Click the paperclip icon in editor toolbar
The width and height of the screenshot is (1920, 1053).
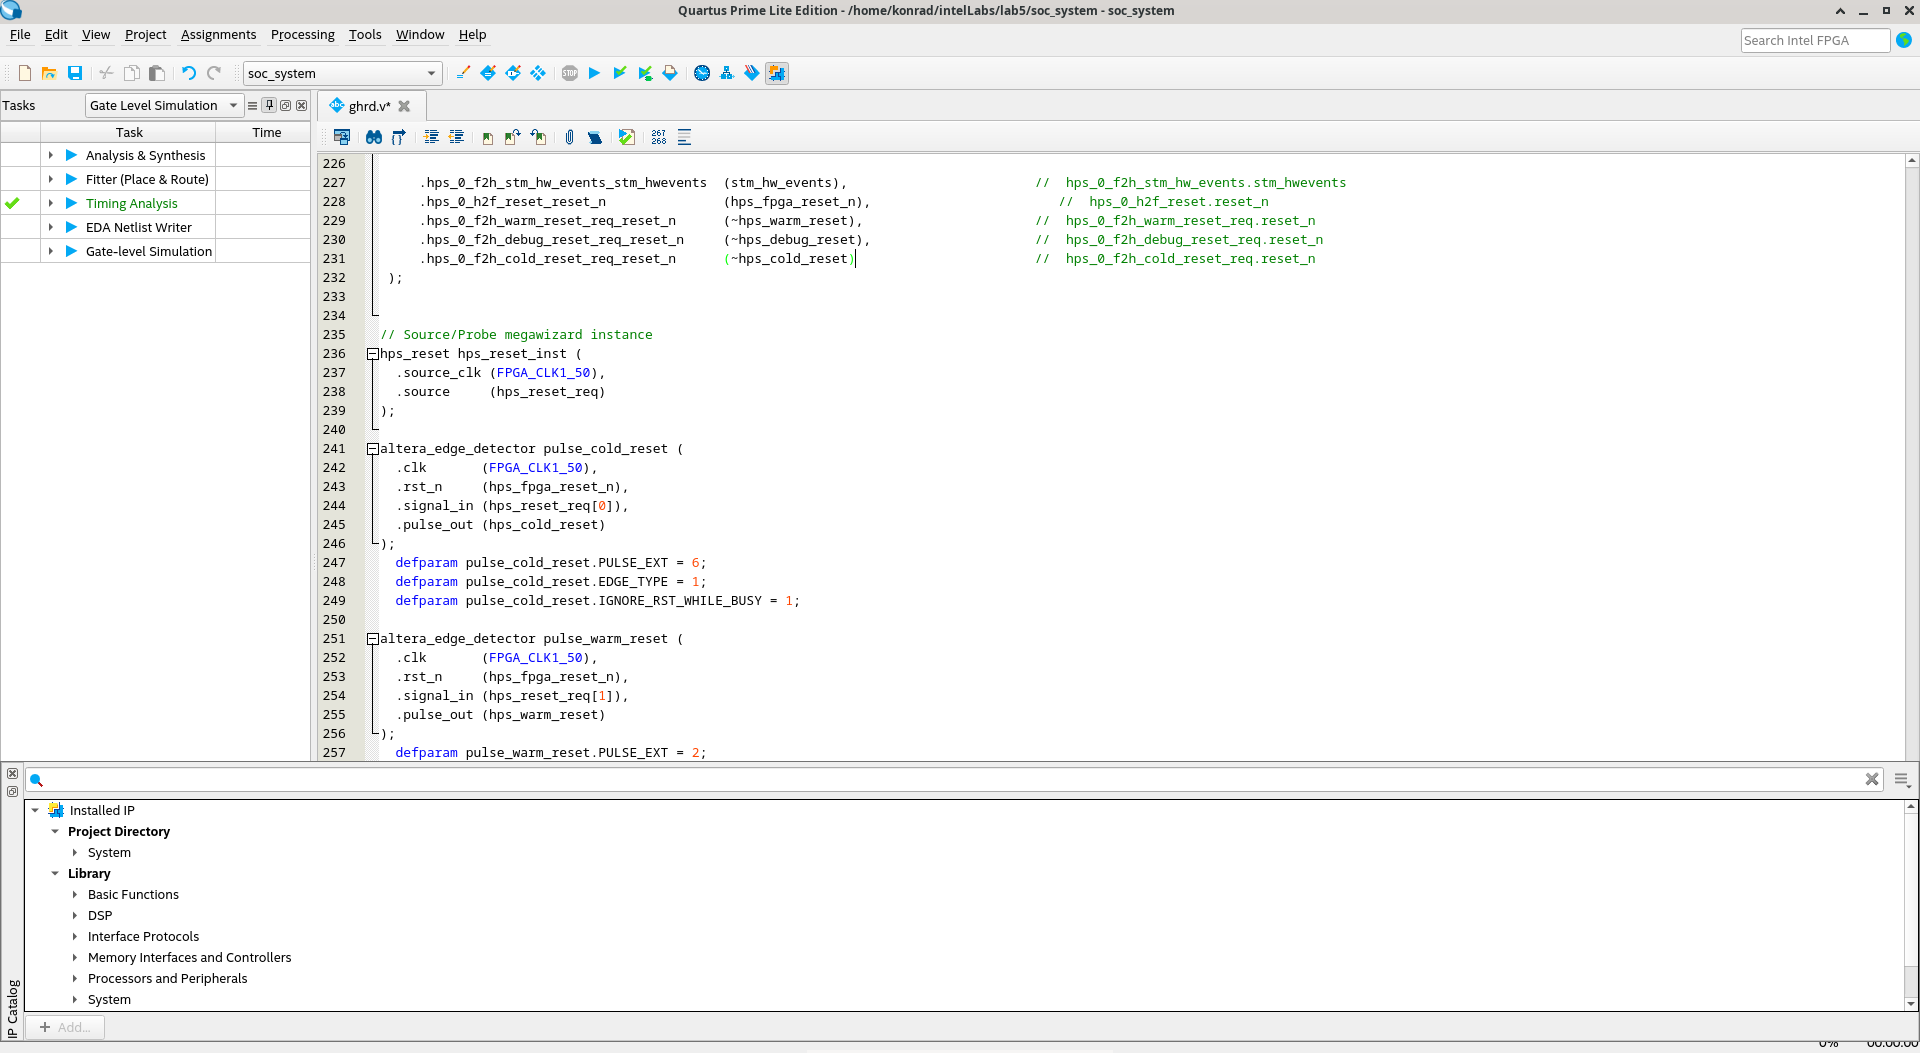click(569, 137)
